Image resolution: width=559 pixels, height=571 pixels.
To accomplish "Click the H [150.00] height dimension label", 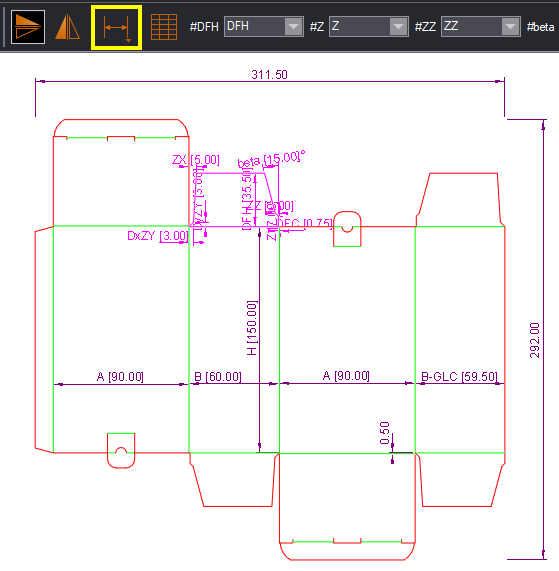I will coord(252,328).
